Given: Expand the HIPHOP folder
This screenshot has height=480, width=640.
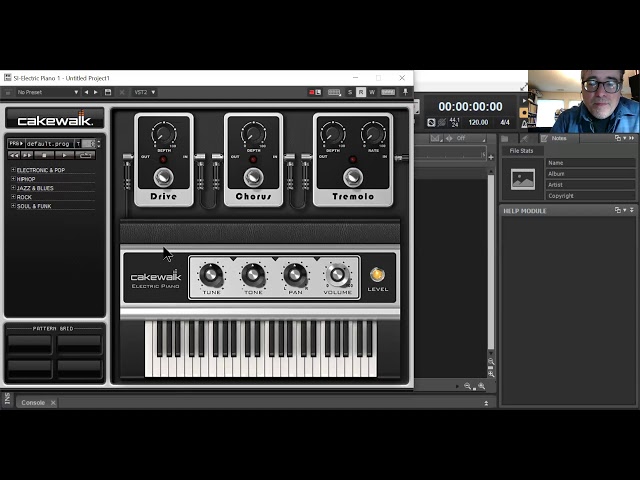Looking at the screenshot, I should tap(13, 178).
